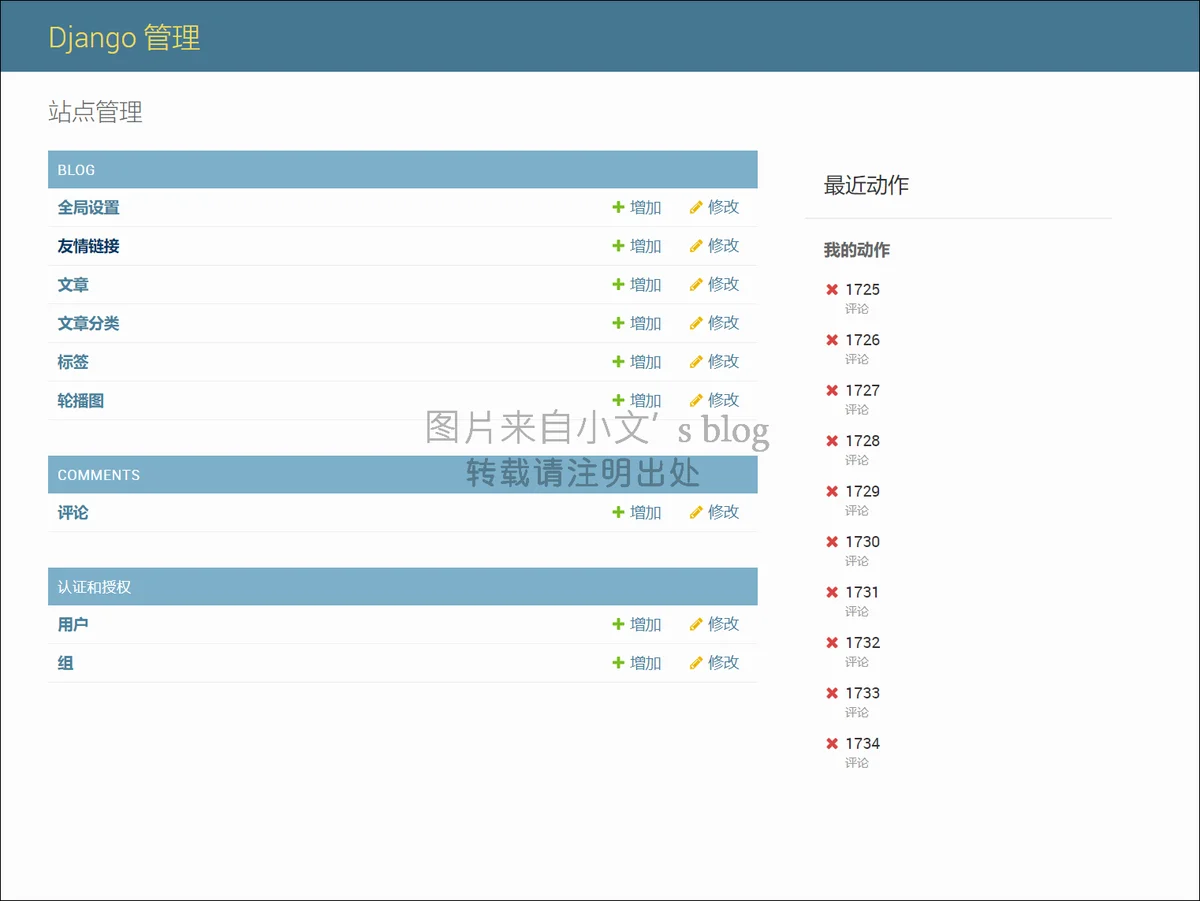Click the pencil icon in 评论 model row
Viewport: 1200px width, 901px height.
click(x=696, y=512)
